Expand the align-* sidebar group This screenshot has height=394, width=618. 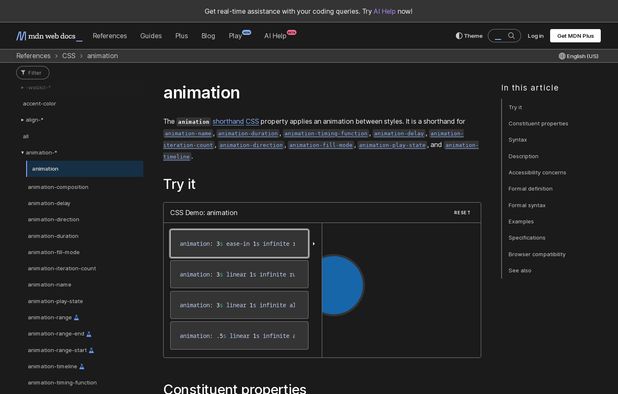(x=32, y=120)
